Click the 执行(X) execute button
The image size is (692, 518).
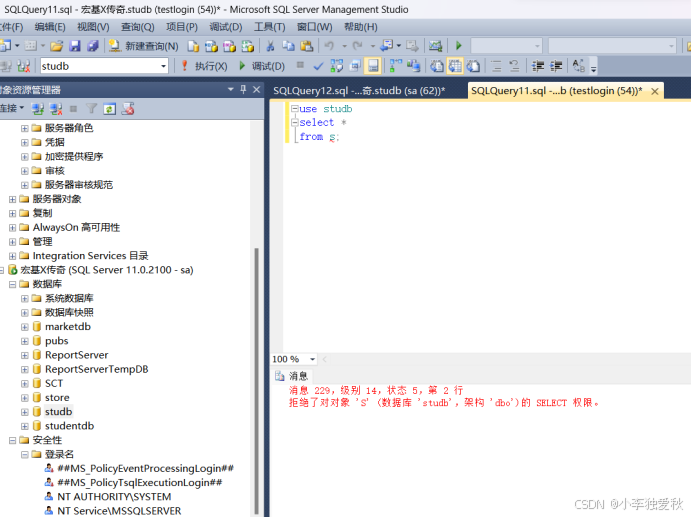[204, 66]
